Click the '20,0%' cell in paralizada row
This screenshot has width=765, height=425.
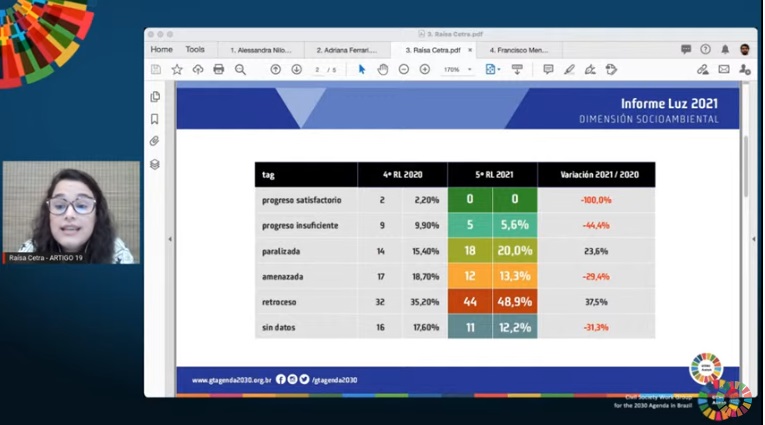click(x=515, y=251)
